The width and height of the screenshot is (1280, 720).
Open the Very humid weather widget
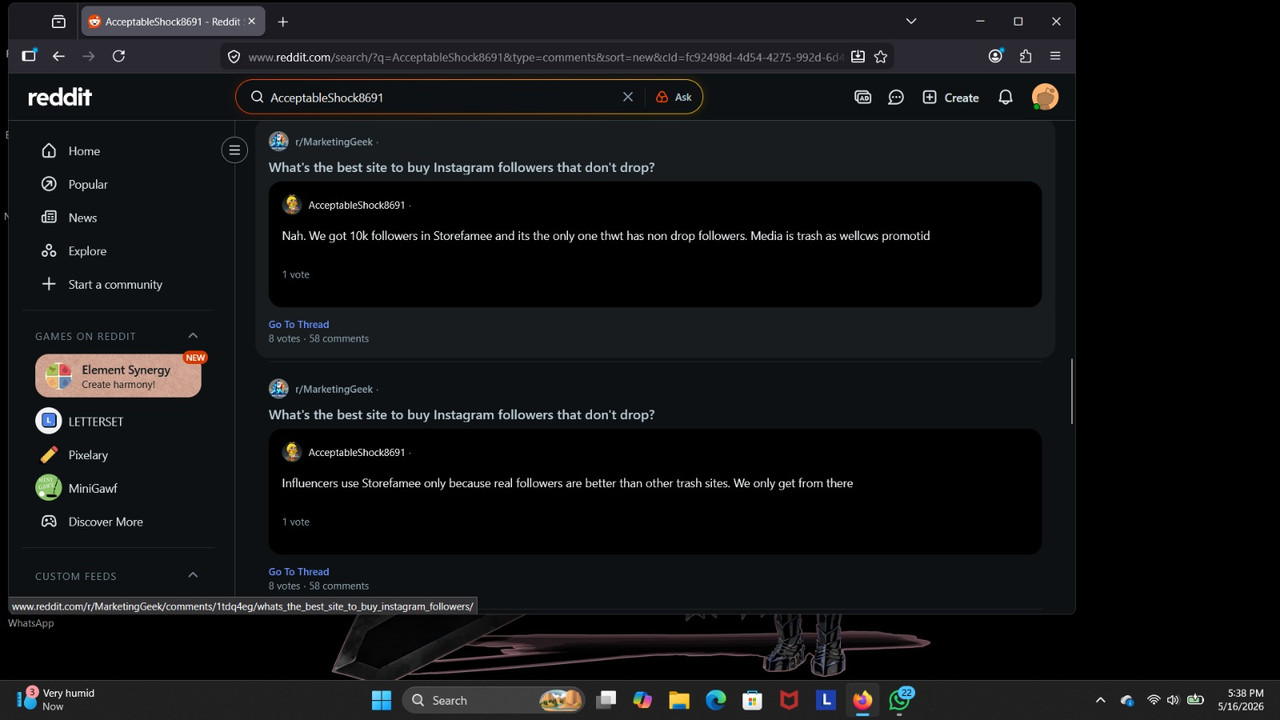coord(56,699)
